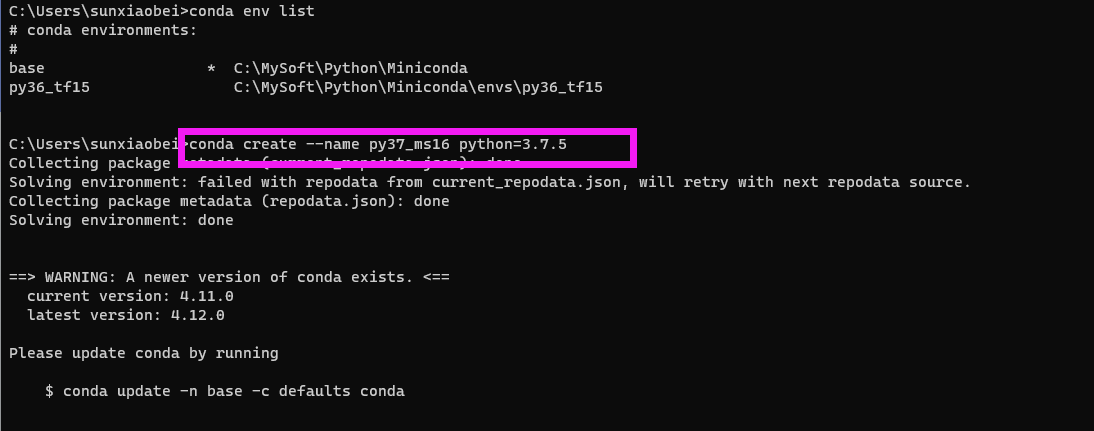Viewport: 1094px width, 431px height.
Task: Click the base Miniconda install path
Action: [351, 68]
